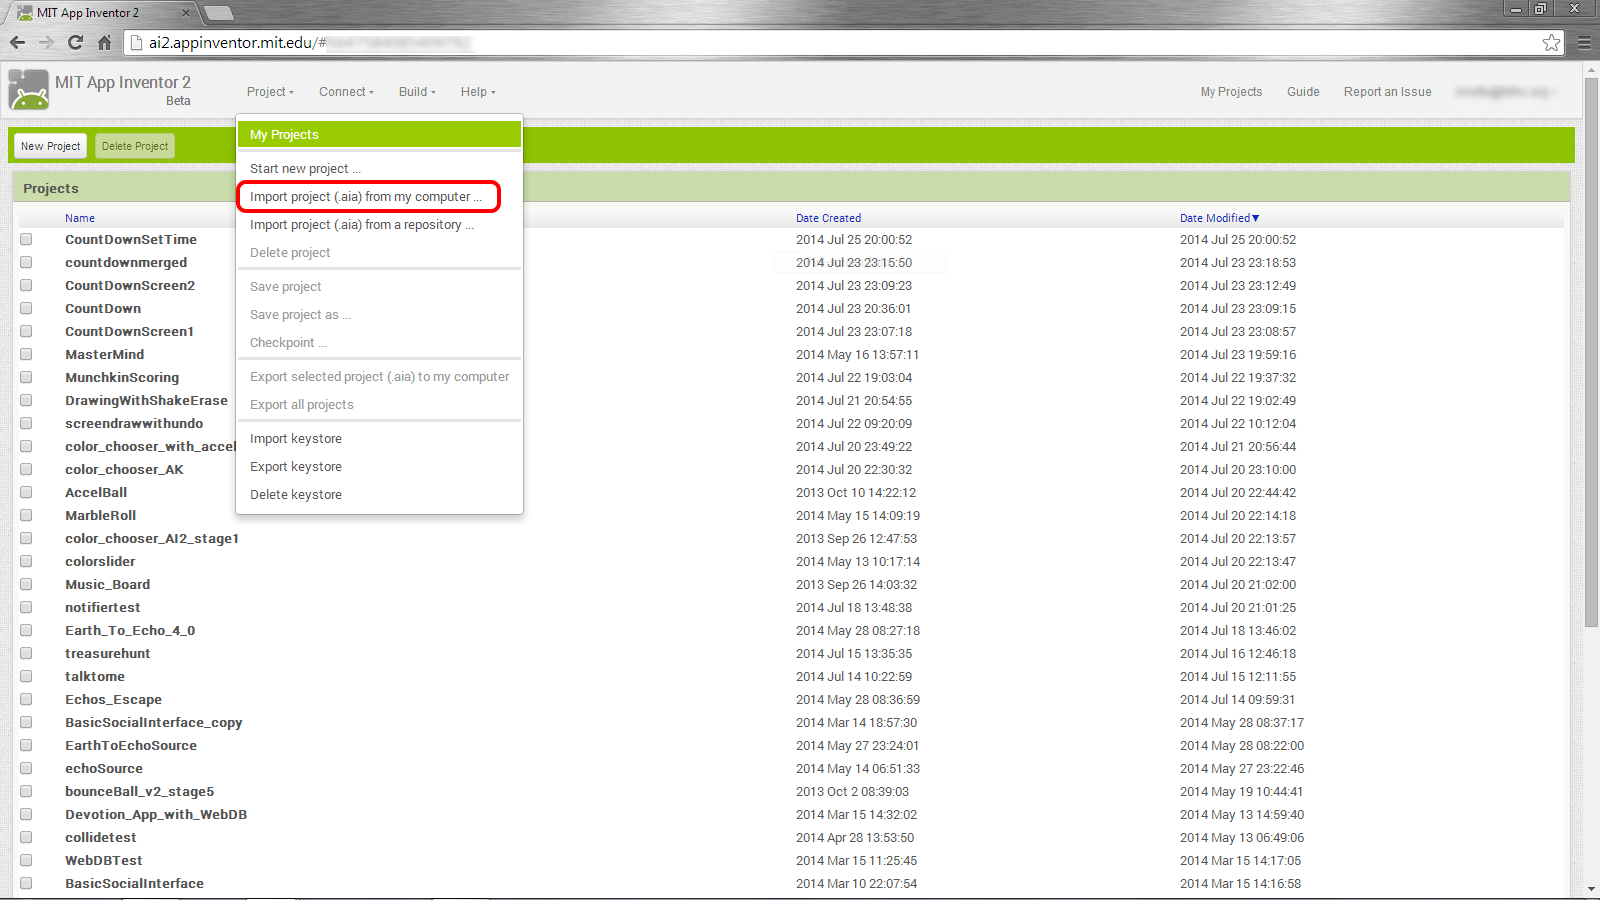Open the notifiertest project
The image size is (1600, 900).
click(103, 608)
